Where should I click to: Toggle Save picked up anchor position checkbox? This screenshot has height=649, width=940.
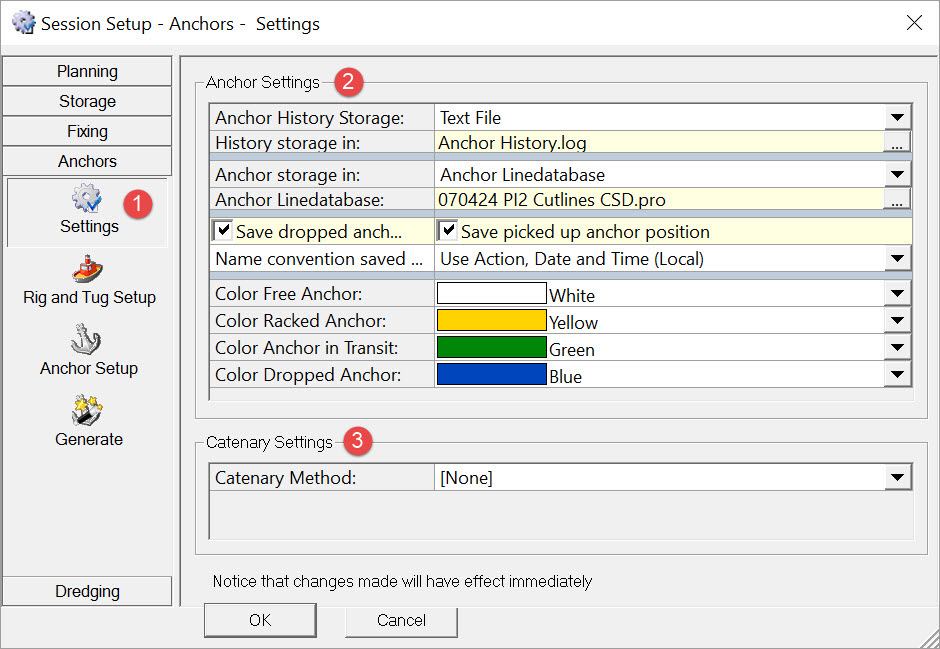[449, 231]
